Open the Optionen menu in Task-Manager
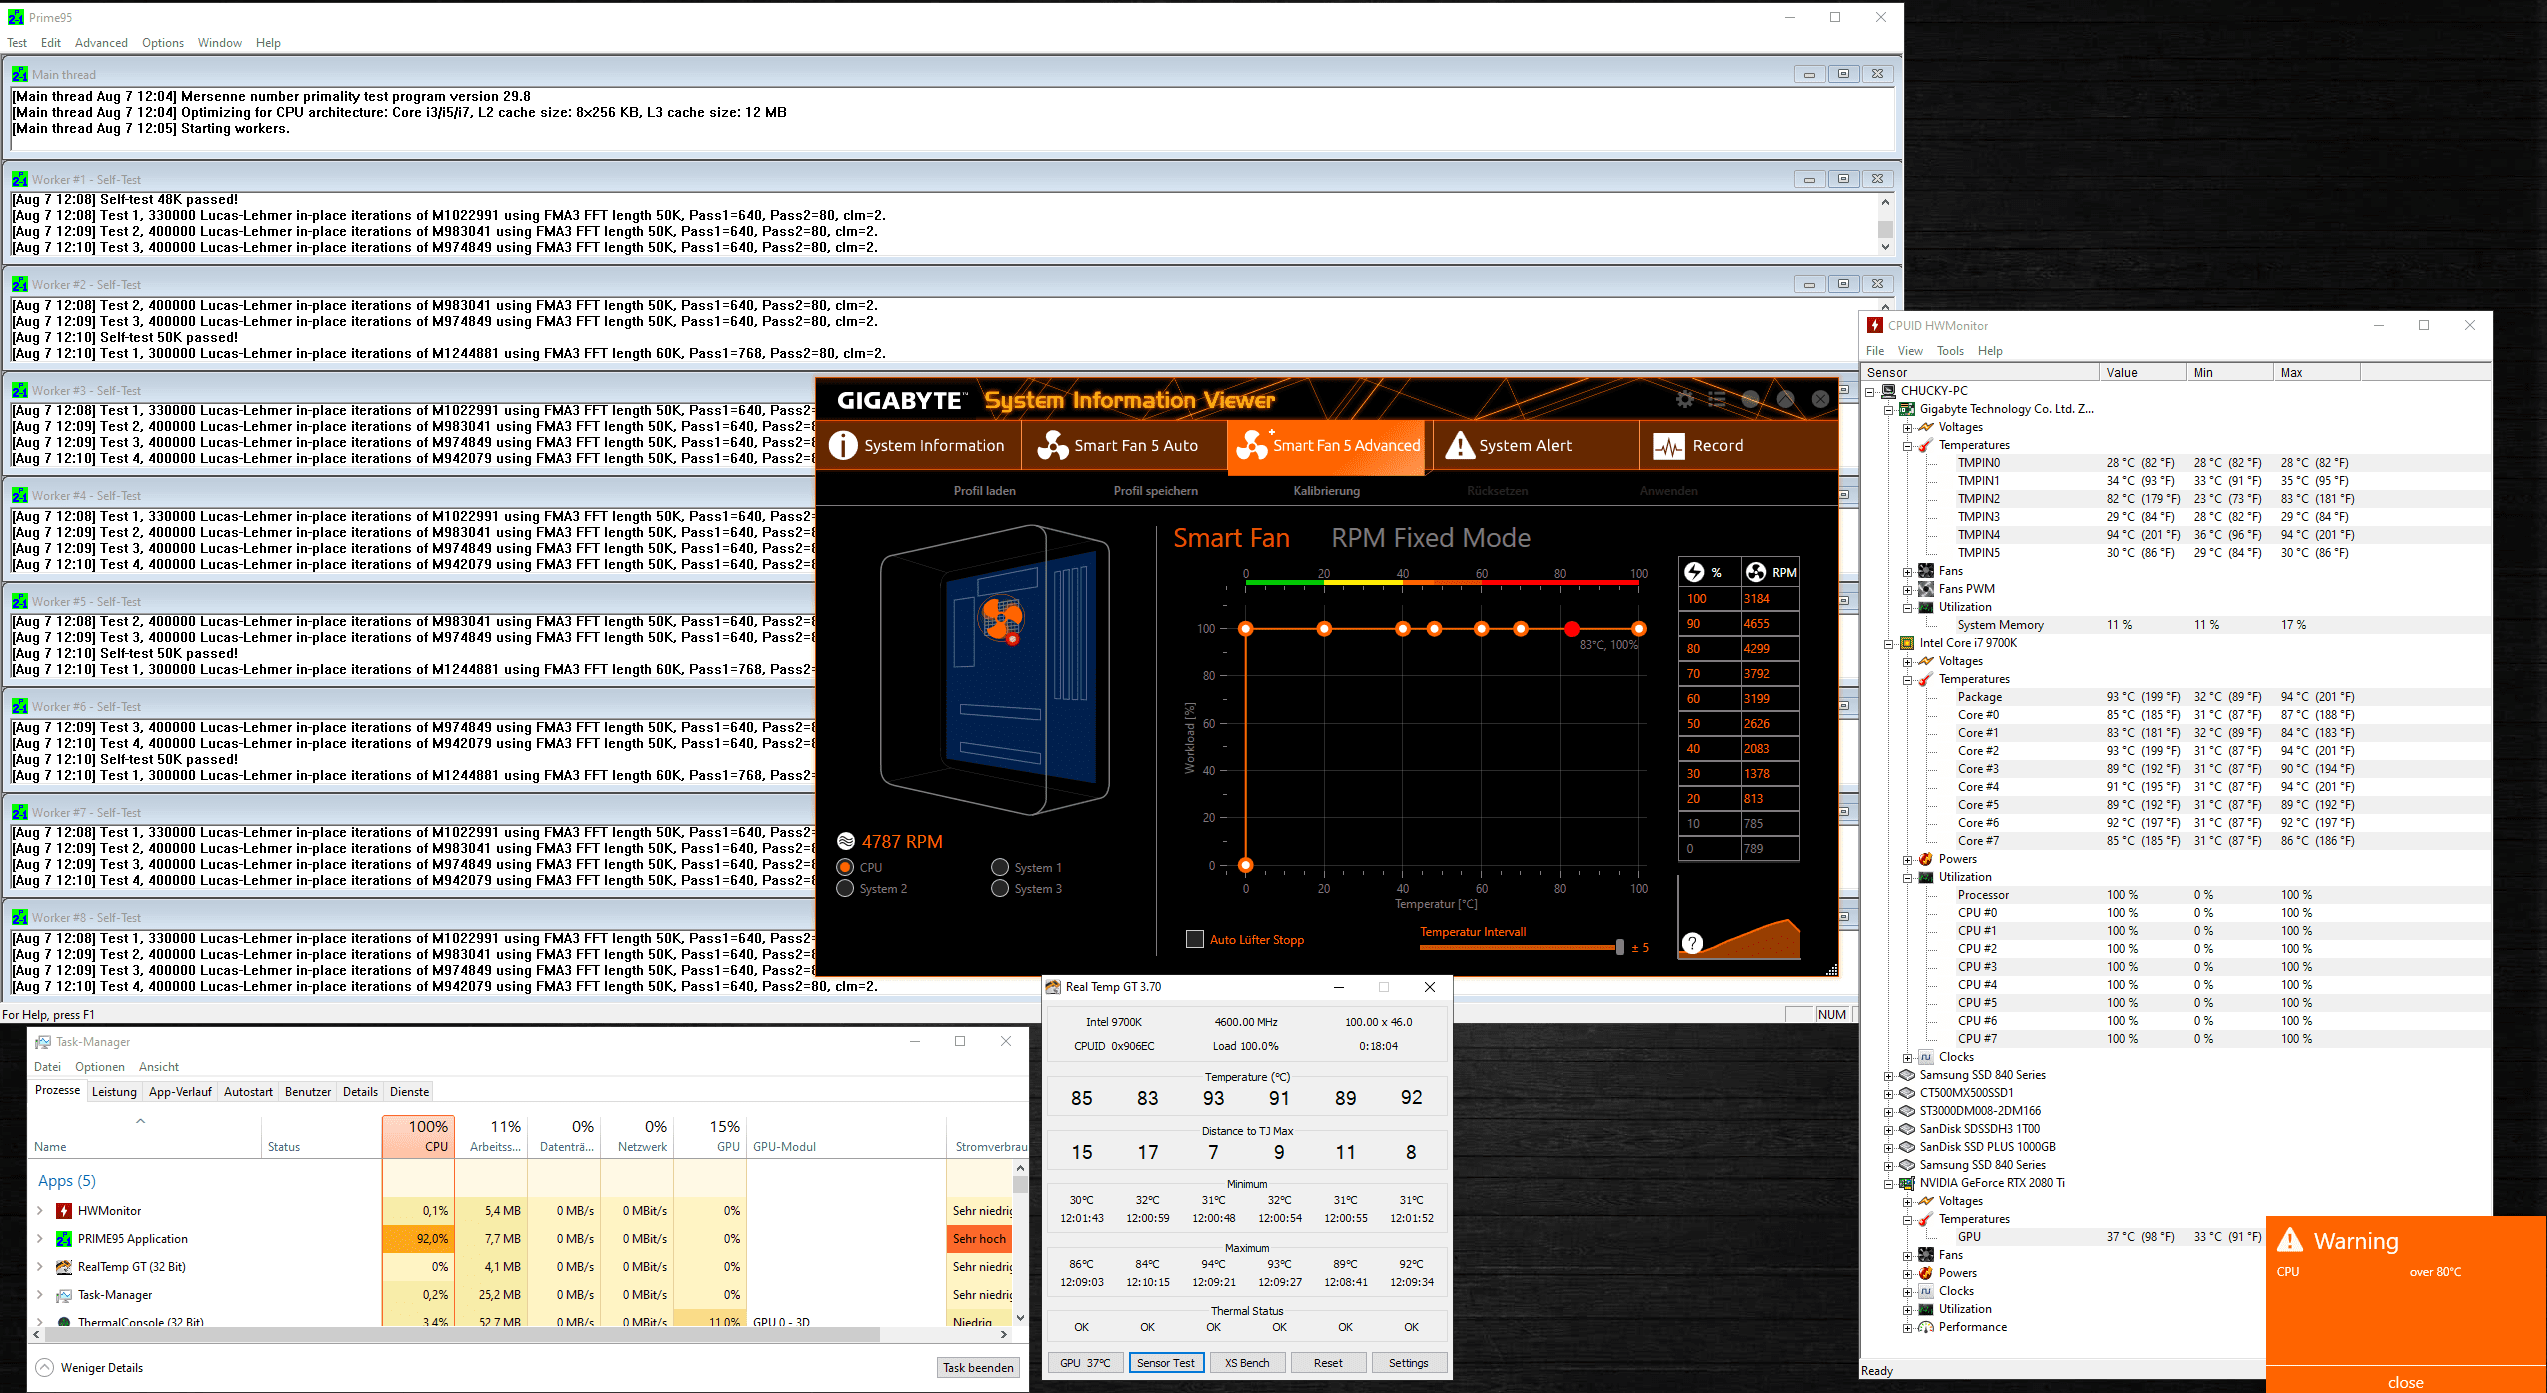2547x1393 pixels. pyautogui.click(x=99, y=1067)
